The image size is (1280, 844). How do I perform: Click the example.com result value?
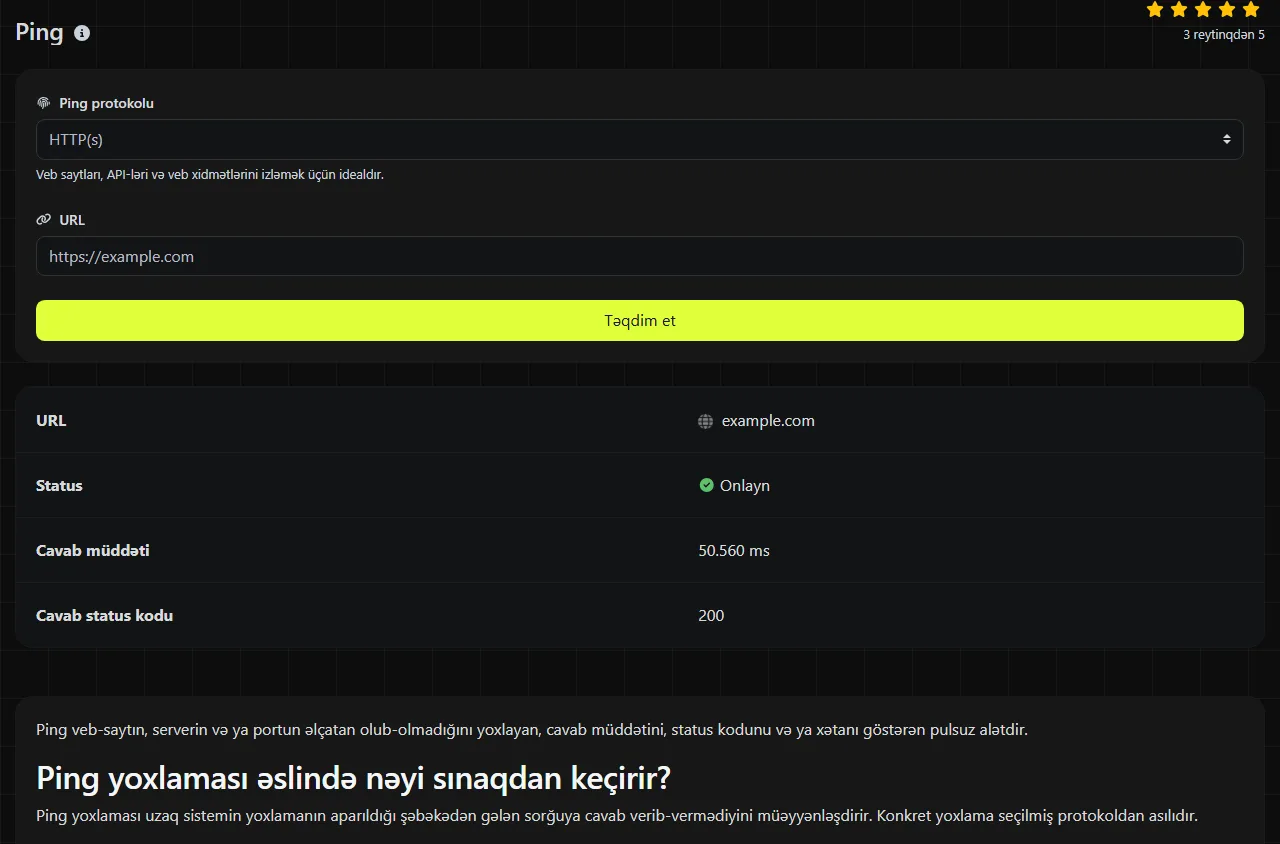768,421
